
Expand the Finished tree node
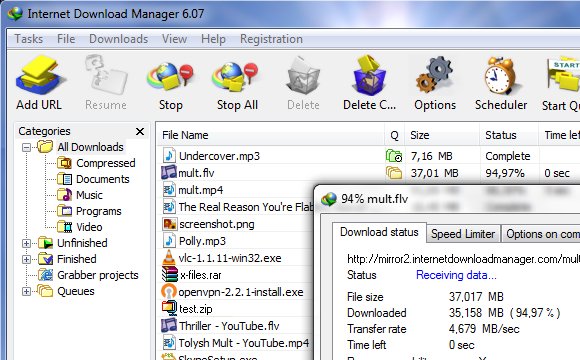click(26, 259)
